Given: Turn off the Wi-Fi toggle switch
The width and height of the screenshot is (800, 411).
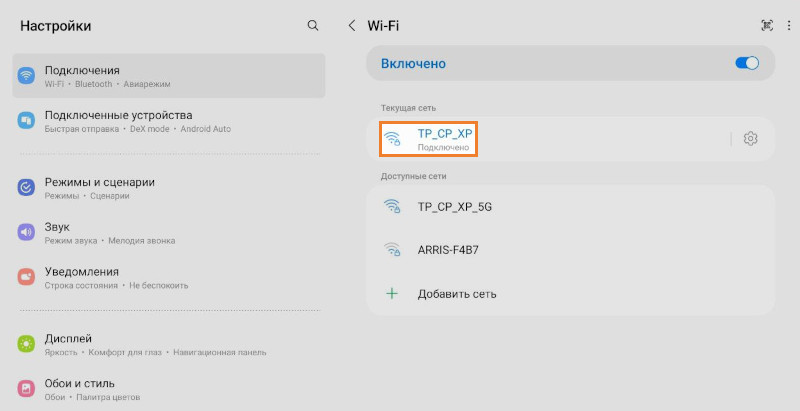Looking at the screenshot, I should click(747, 64).
